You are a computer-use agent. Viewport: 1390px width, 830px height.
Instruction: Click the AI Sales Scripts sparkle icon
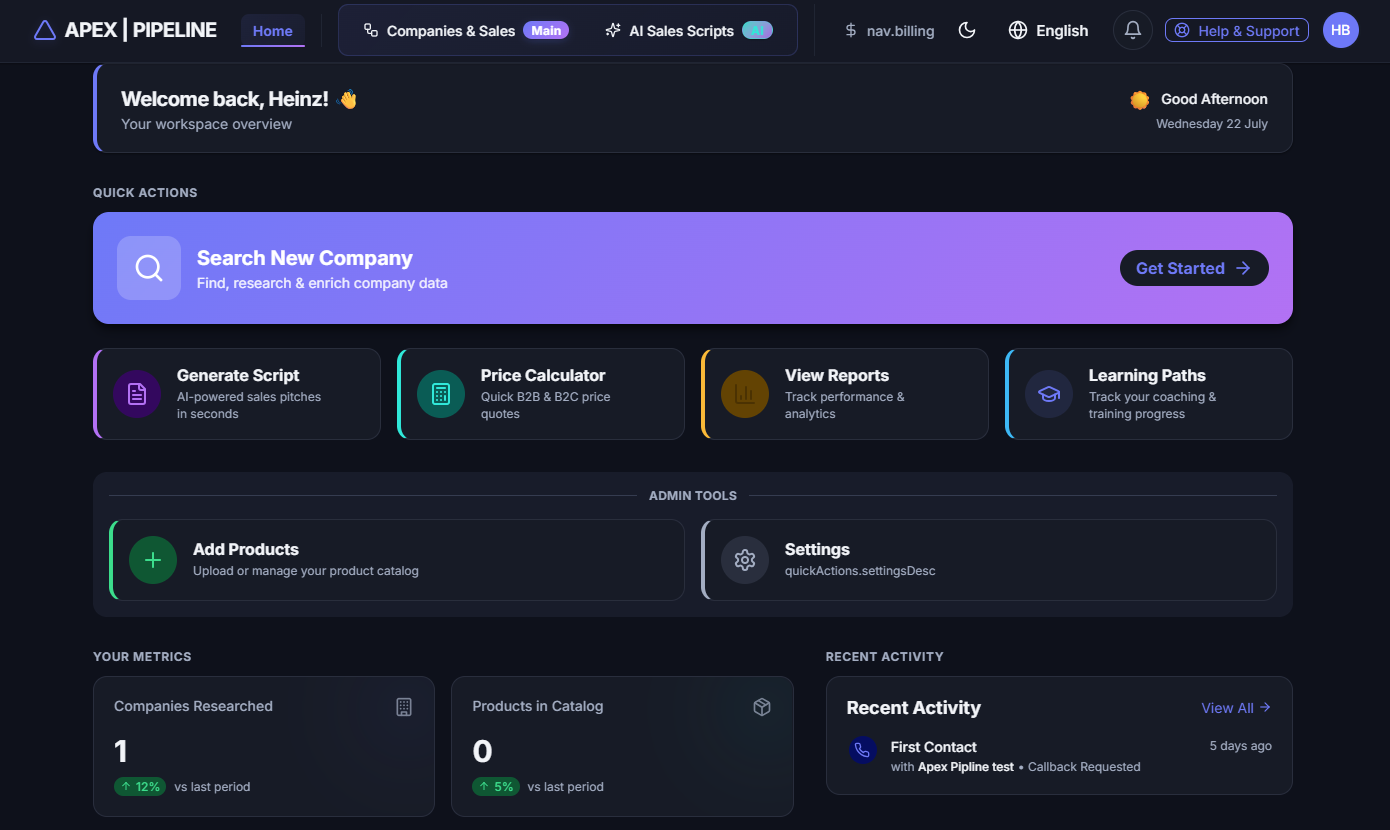613,31
